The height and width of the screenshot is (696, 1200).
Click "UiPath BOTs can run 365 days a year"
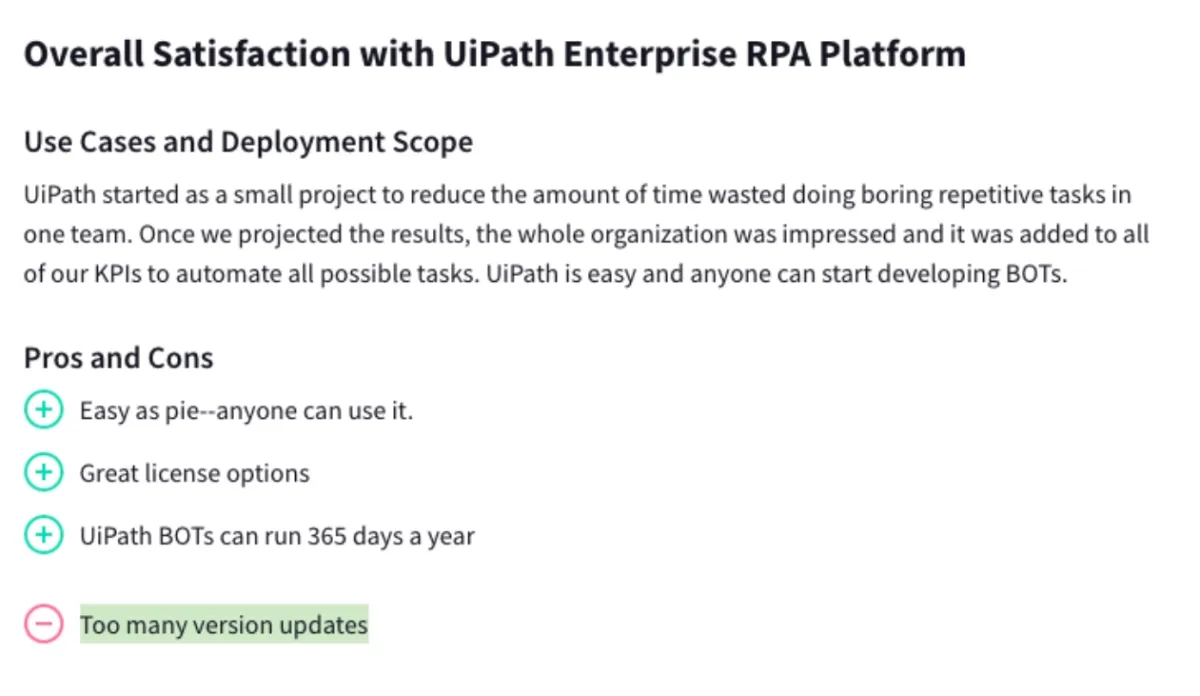coord(277,536)
